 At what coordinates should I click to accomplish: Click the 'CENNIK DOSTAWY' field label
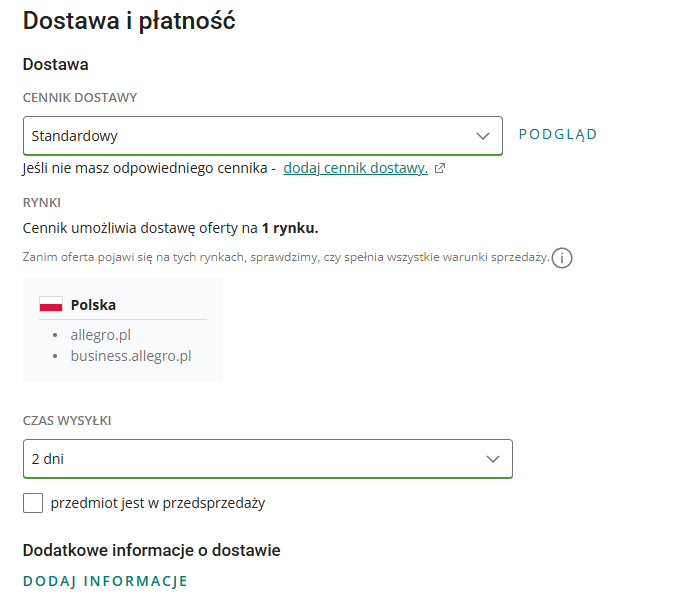[x=80, y=98]
